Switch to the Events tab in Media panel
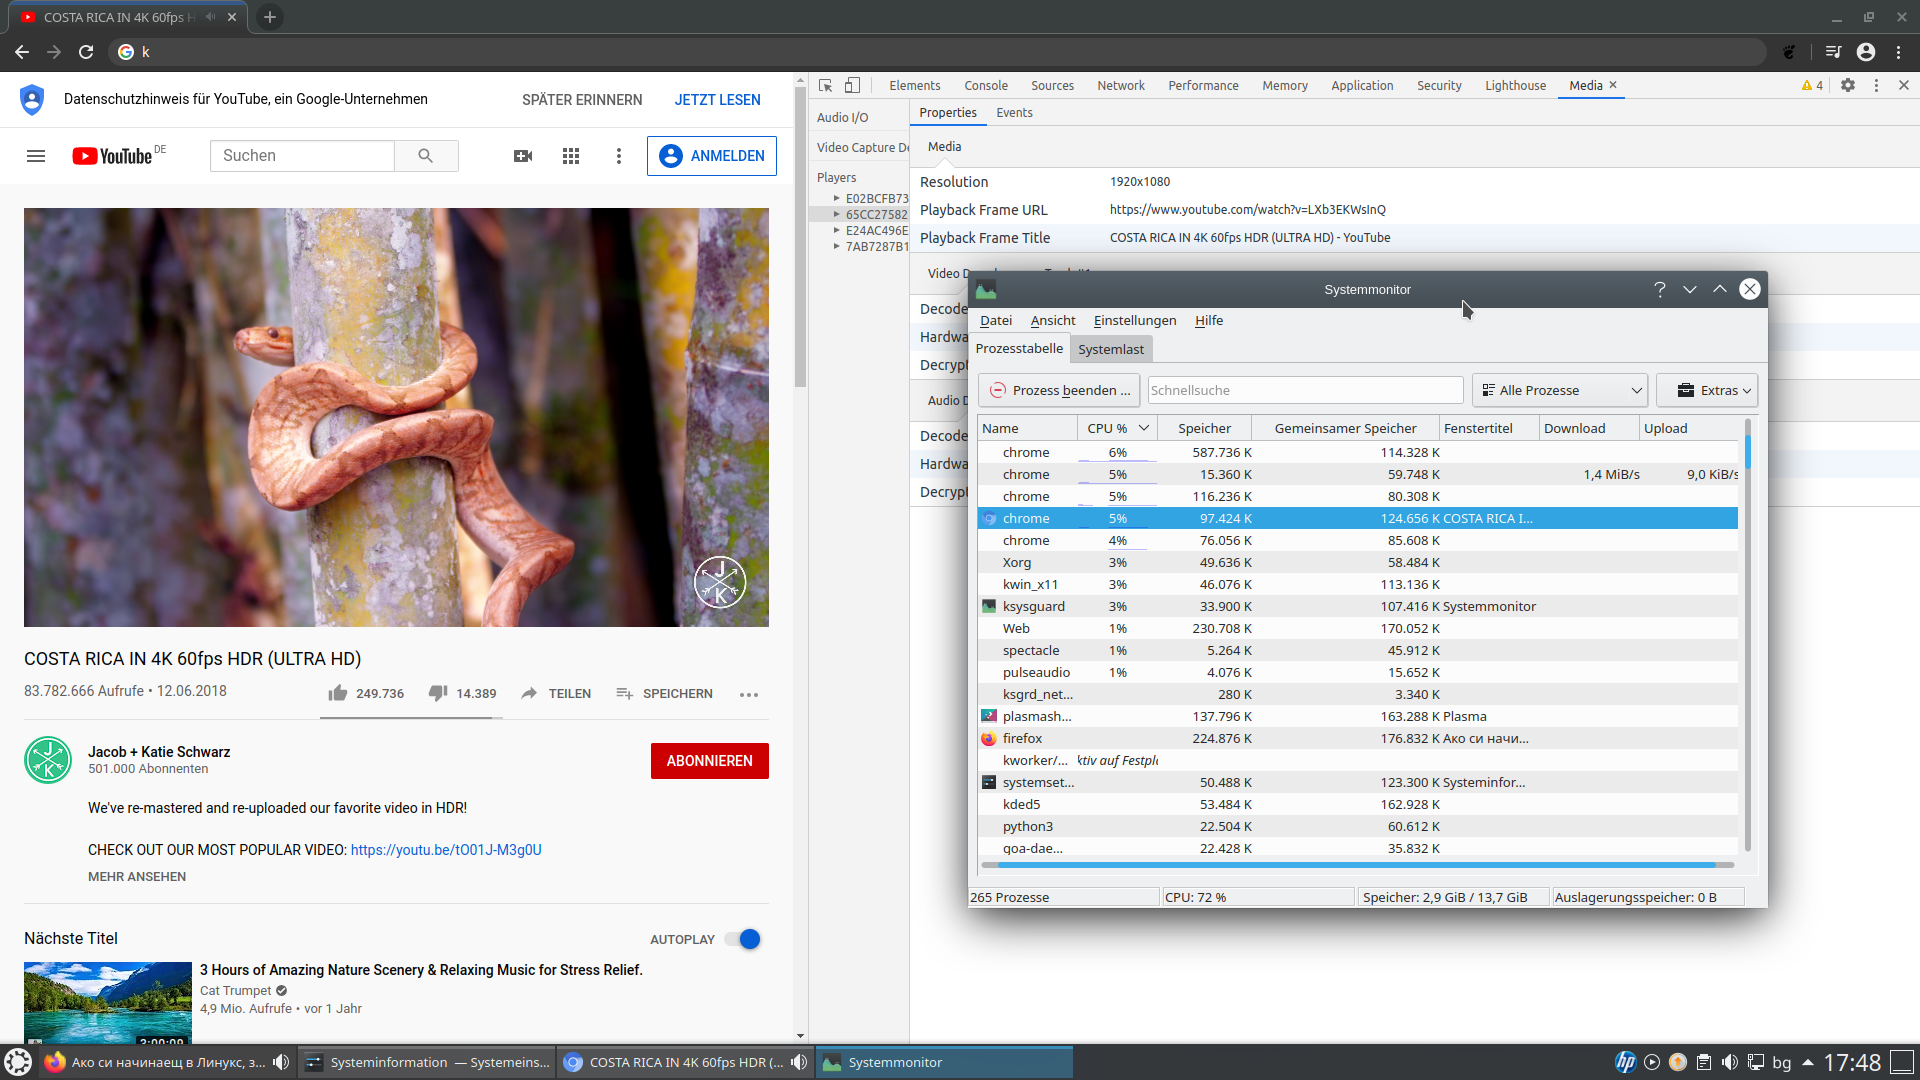Viewport: 1920px width, 1080px height. [x=1014, y=112]
